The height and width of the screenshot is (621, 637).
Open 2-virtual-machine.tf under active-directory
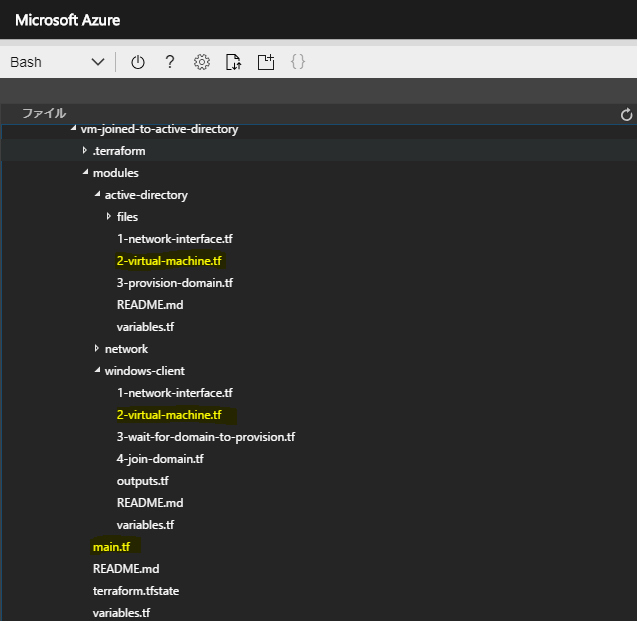point(169,261)
